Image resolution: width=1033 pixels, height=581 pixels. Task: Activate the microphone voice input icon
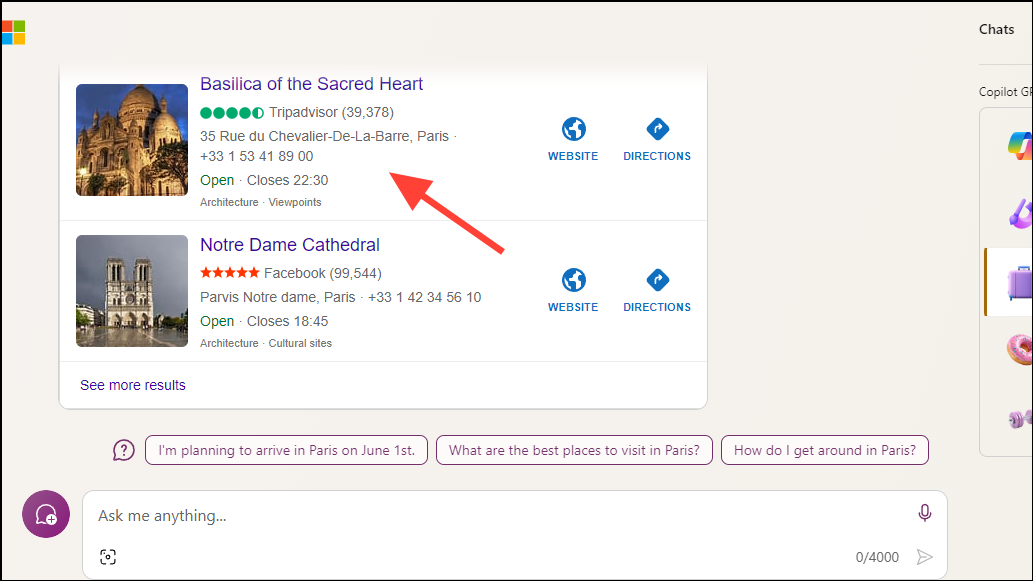pos(924,512)
